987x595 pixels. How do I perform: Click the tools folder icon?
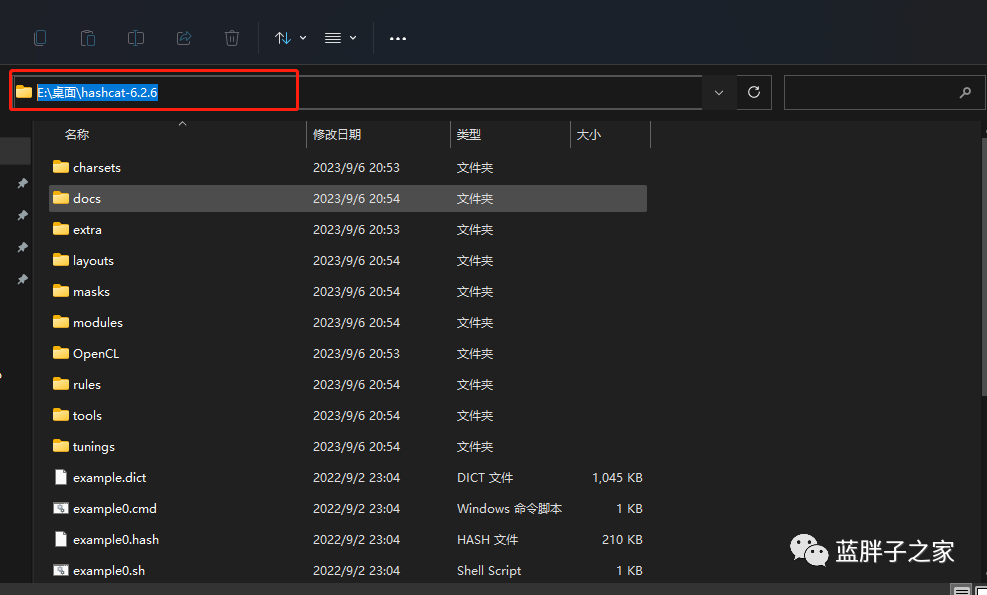click(60, 415)
